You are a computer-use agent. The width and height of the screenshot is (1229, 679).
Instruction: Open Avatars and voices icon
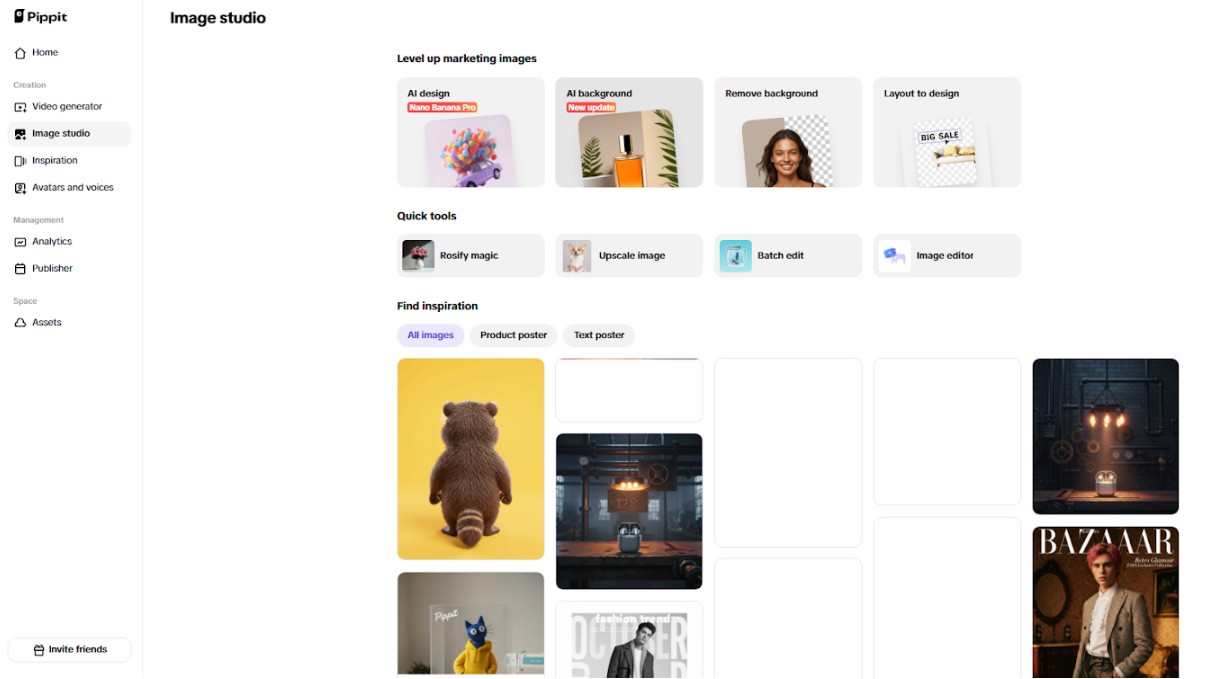pos(20,188)
